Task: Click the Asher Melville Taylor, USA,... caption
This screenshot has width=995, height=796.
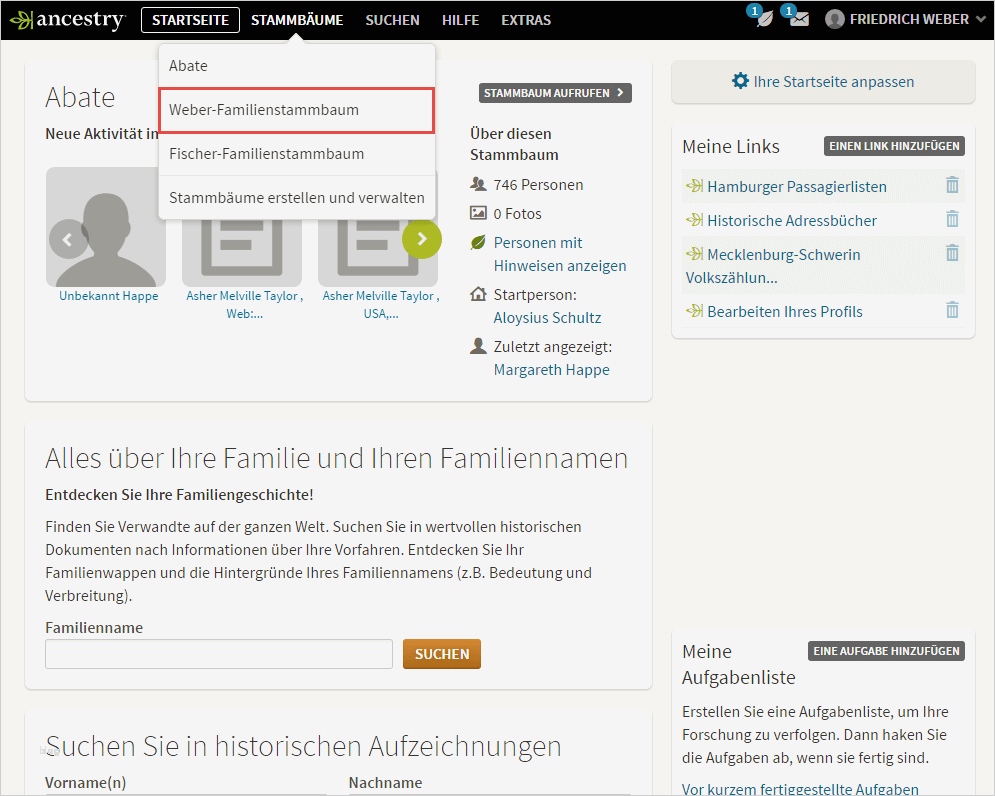Action: [x=381, y=305]
